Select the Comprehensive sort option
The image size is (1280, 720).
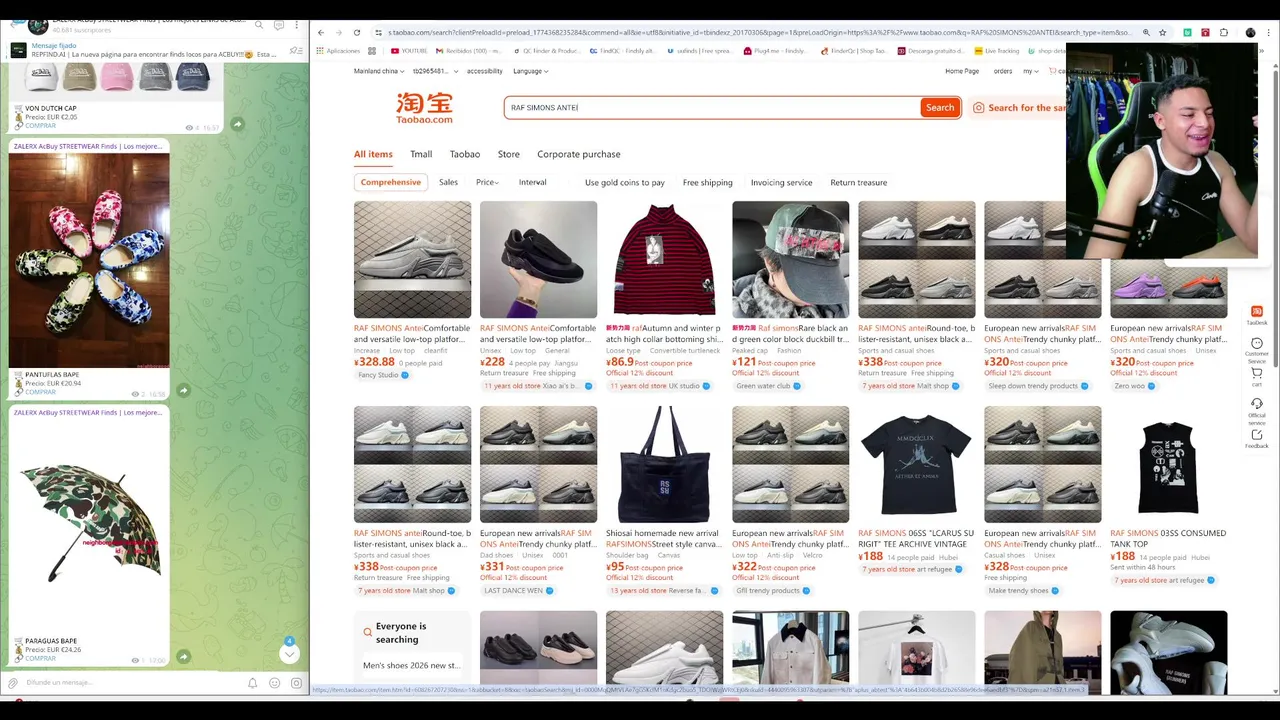391,182
